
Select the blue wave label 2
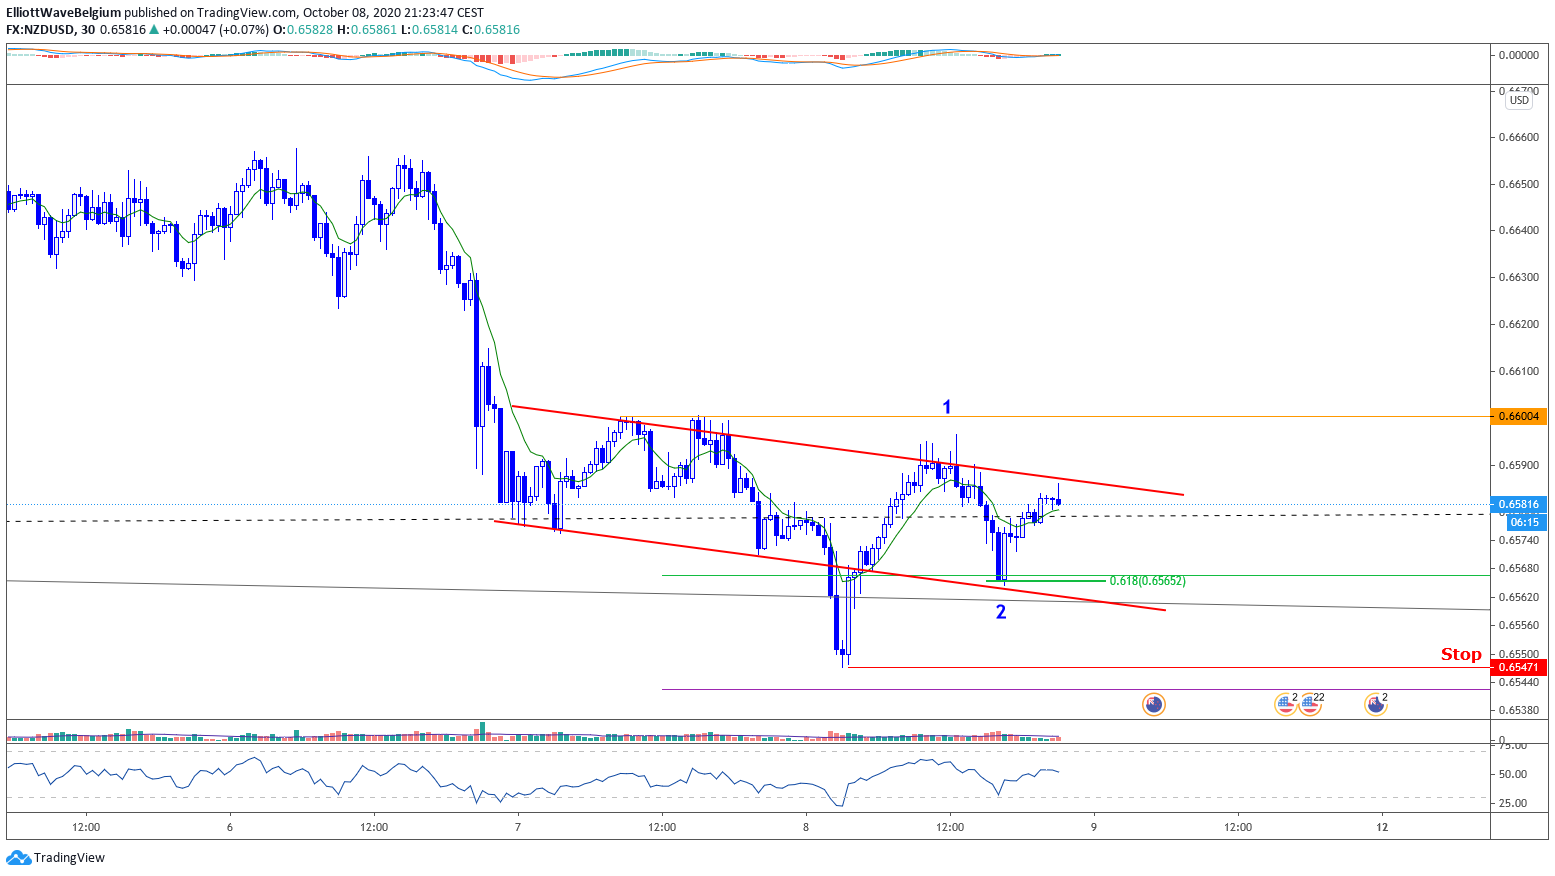click(x=1001, y=612)
